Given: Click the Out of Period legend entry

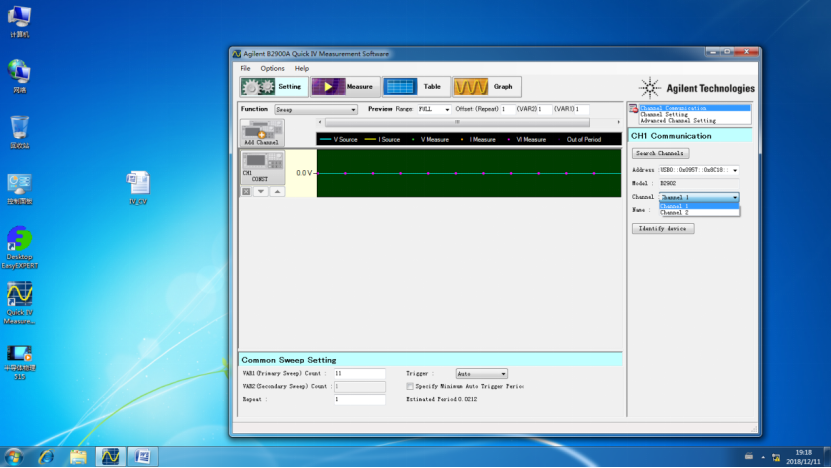Looking at the screenshot, I should pos(580,139).
